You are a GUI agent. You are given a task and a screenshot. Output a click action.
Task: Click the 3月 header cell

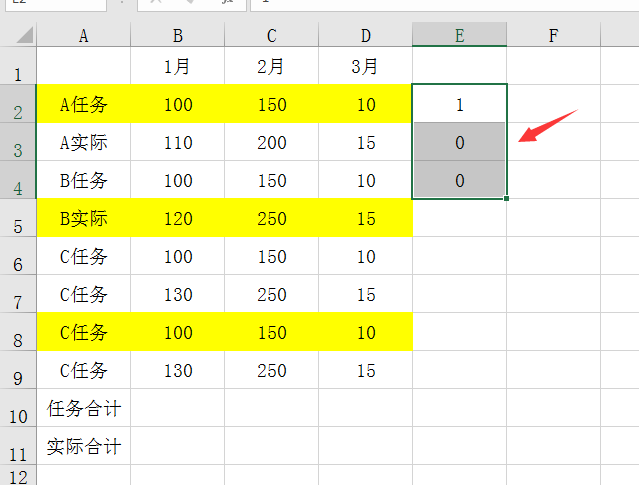pyautogui.click(x=366, y=66)
